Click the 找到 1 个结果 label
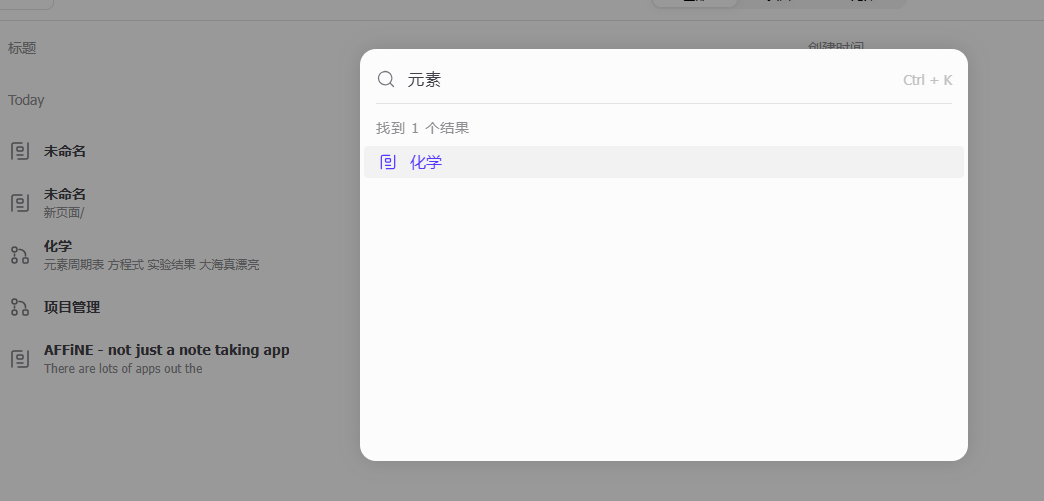 423,128
